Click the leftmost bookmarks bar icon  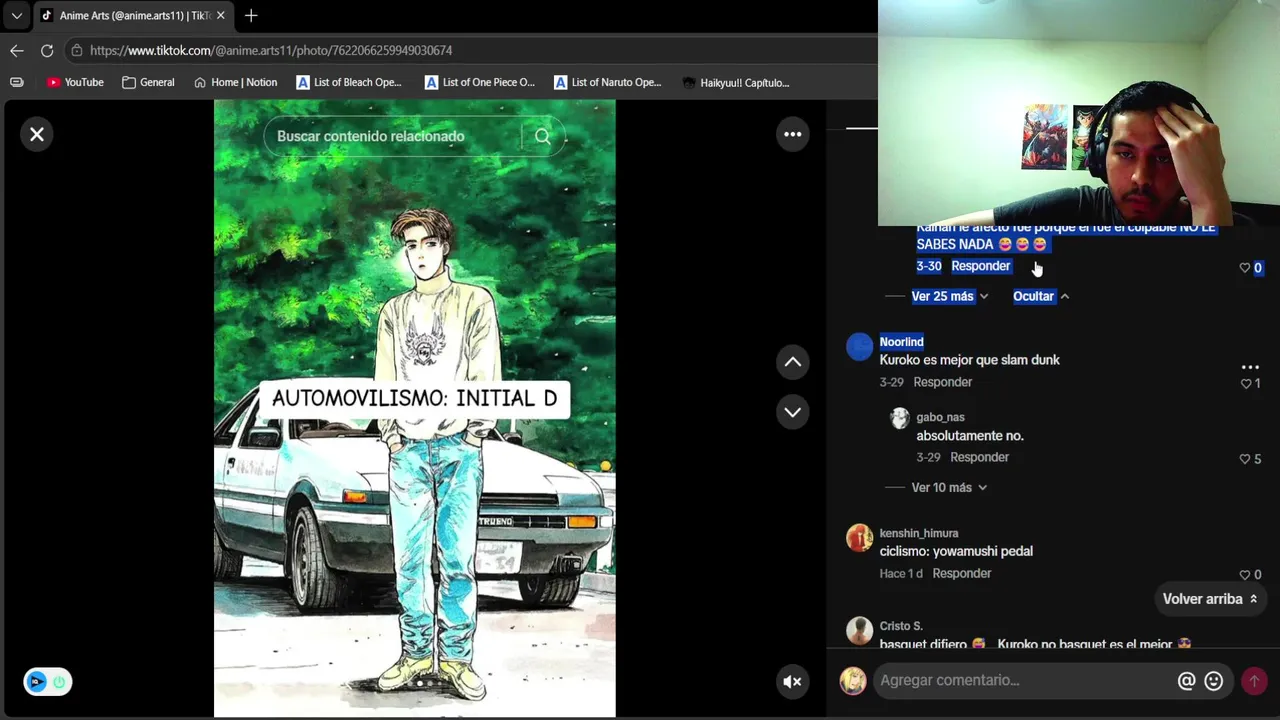click(17, 82)
